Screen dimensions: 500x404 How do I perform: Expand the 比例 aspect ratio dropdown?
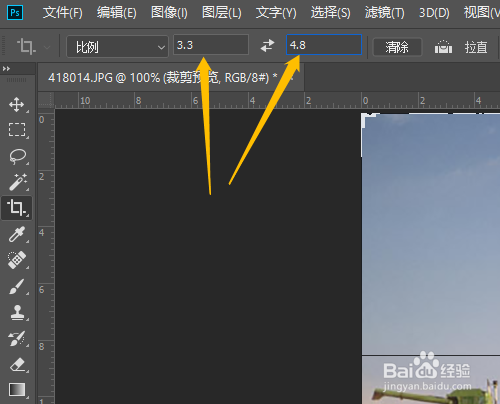117,47
